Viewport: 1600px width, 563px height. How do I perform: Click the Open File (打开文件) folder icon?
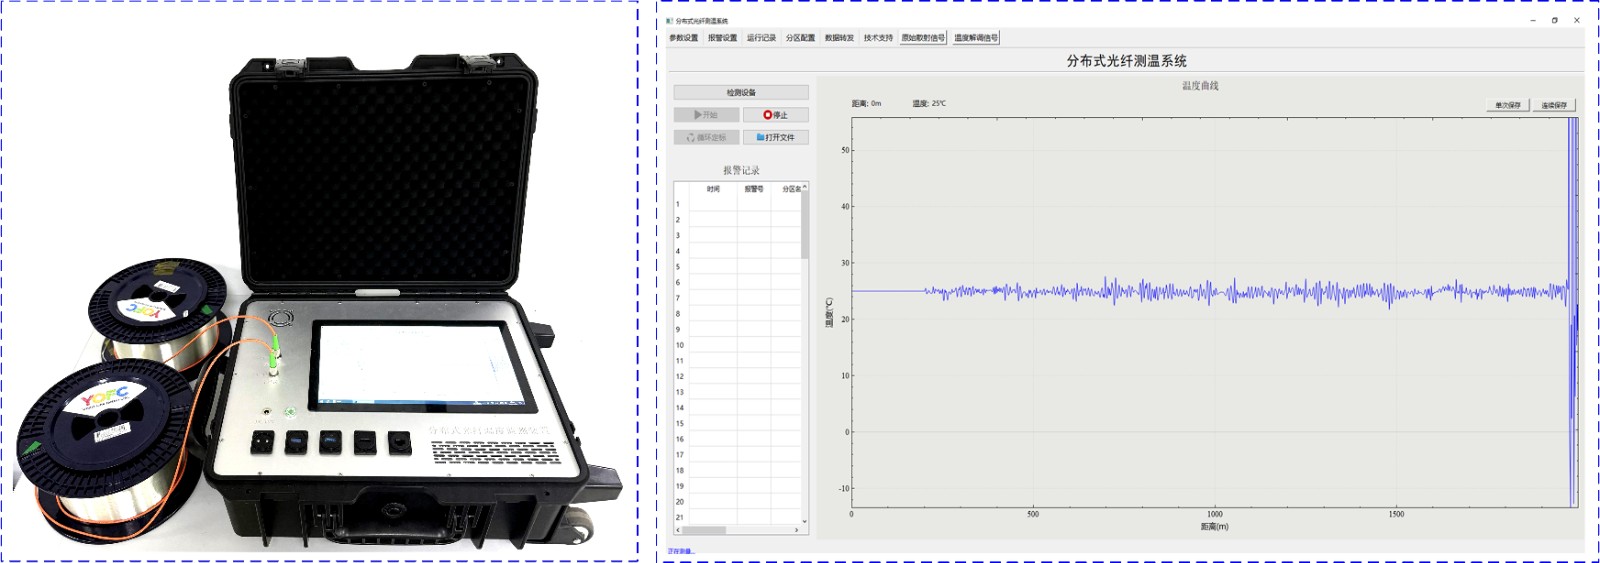click(x=760, y=137)
